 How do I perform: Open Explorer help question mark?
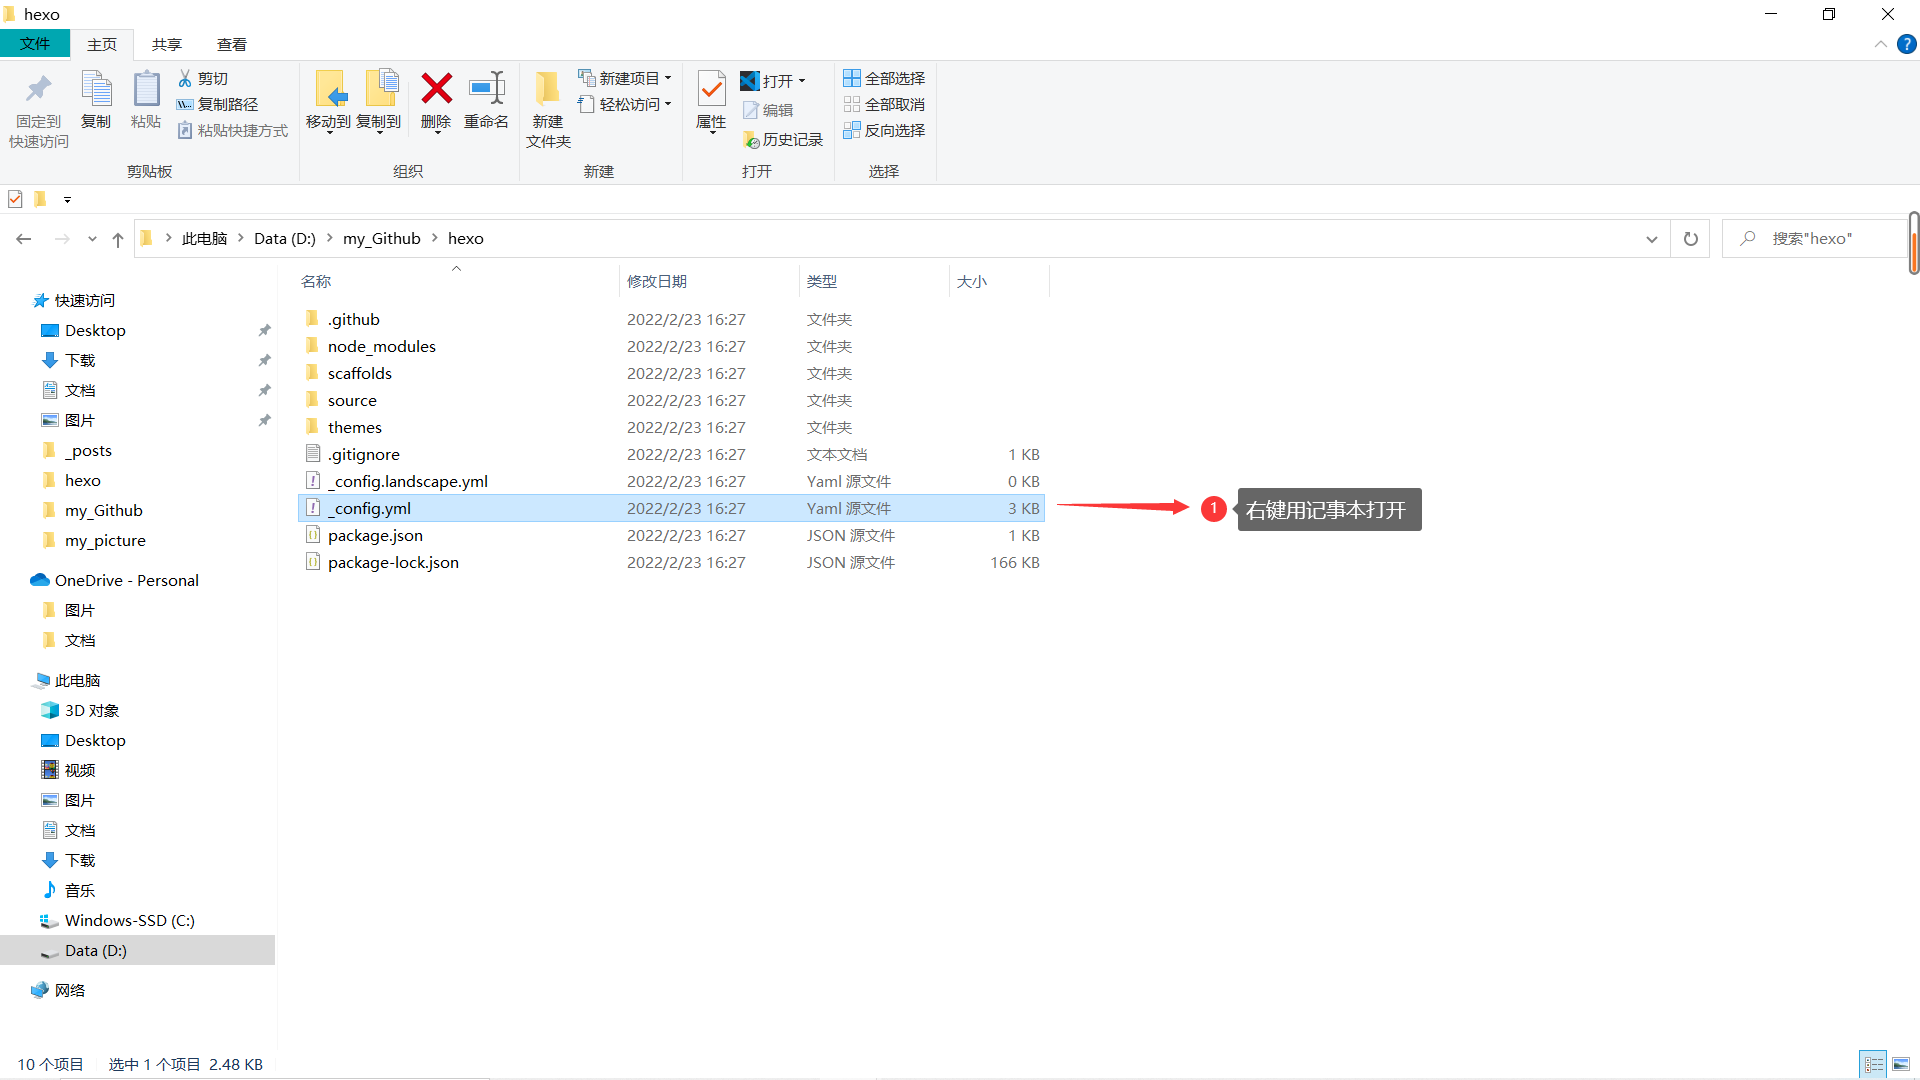click(1907, 44)
